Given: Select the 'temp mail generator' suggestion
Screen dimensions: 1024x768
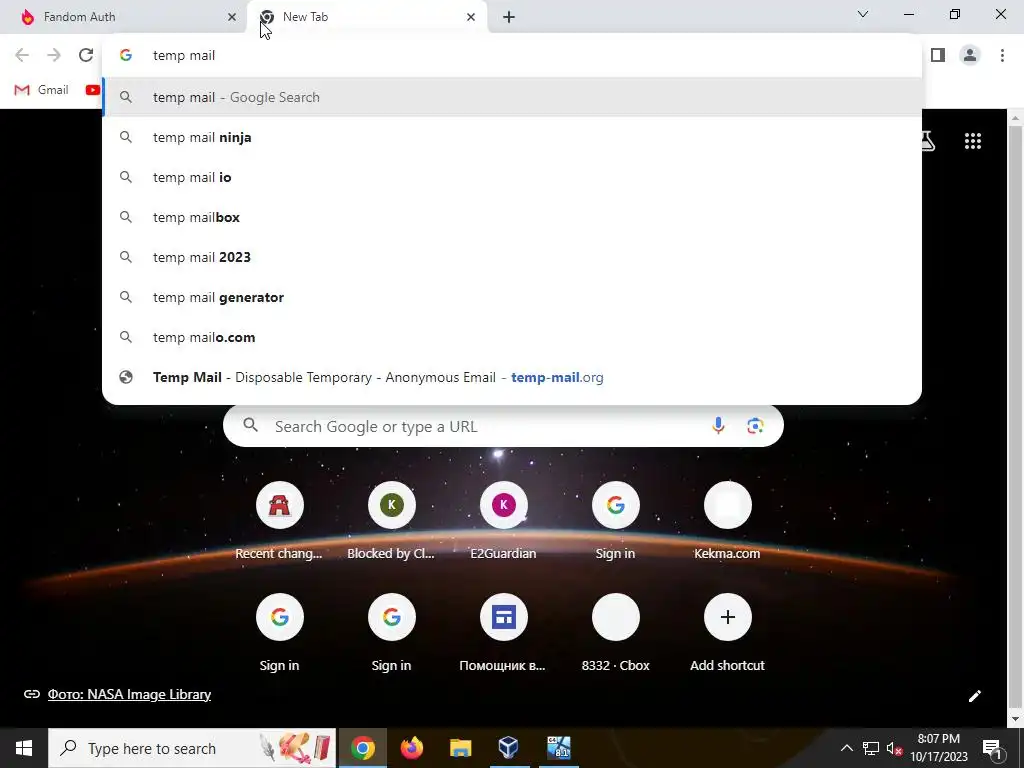Looking at the screenshot, I should point(512,297).
